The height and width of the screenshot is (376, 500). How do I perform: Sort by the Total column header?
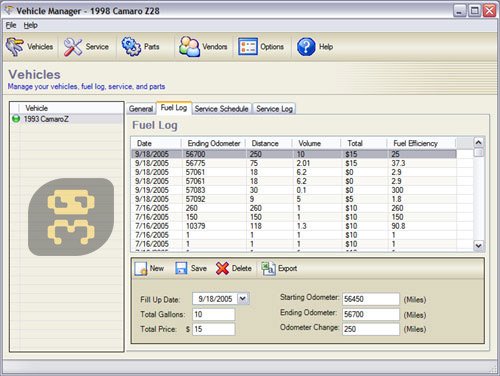(x=364, y=143)
